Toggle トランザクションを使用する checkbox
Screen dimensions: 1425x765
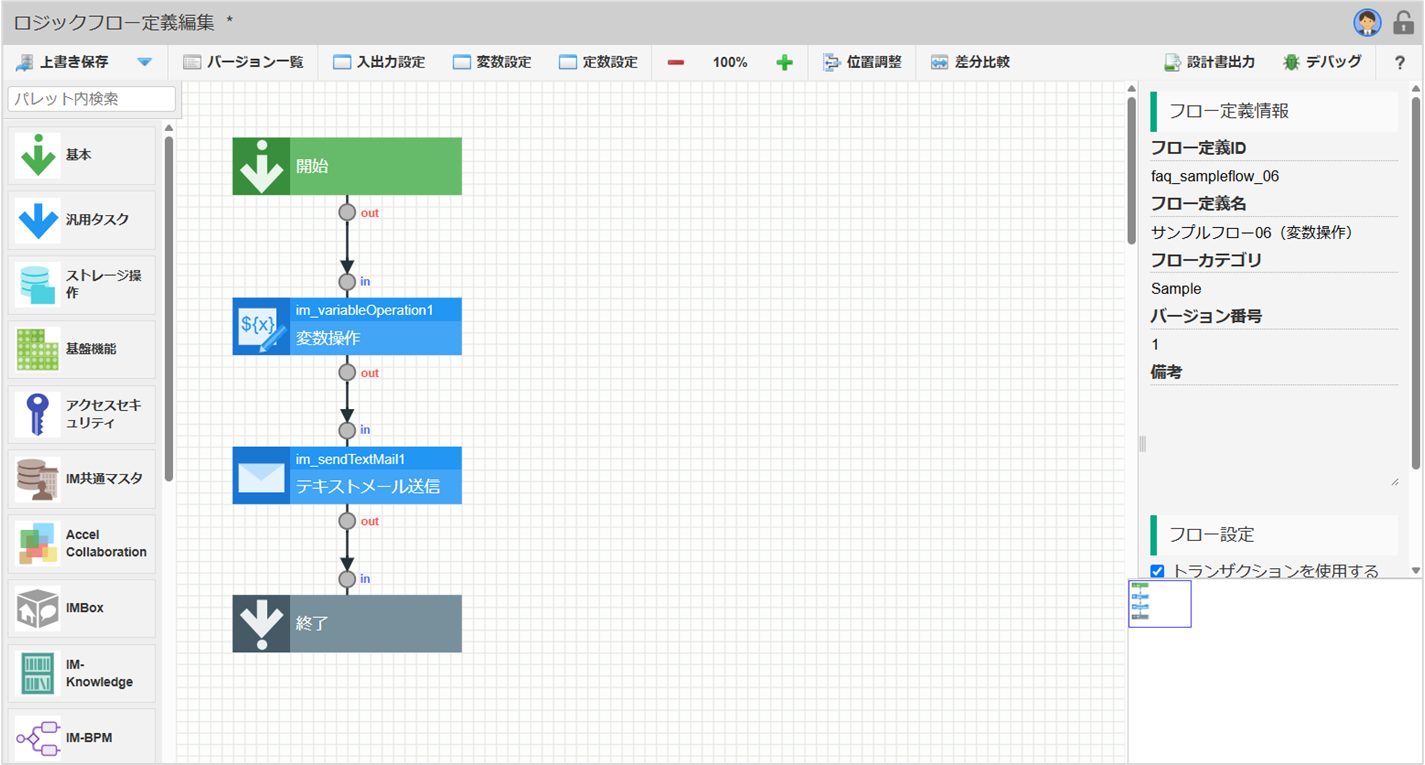[1158, 571]
